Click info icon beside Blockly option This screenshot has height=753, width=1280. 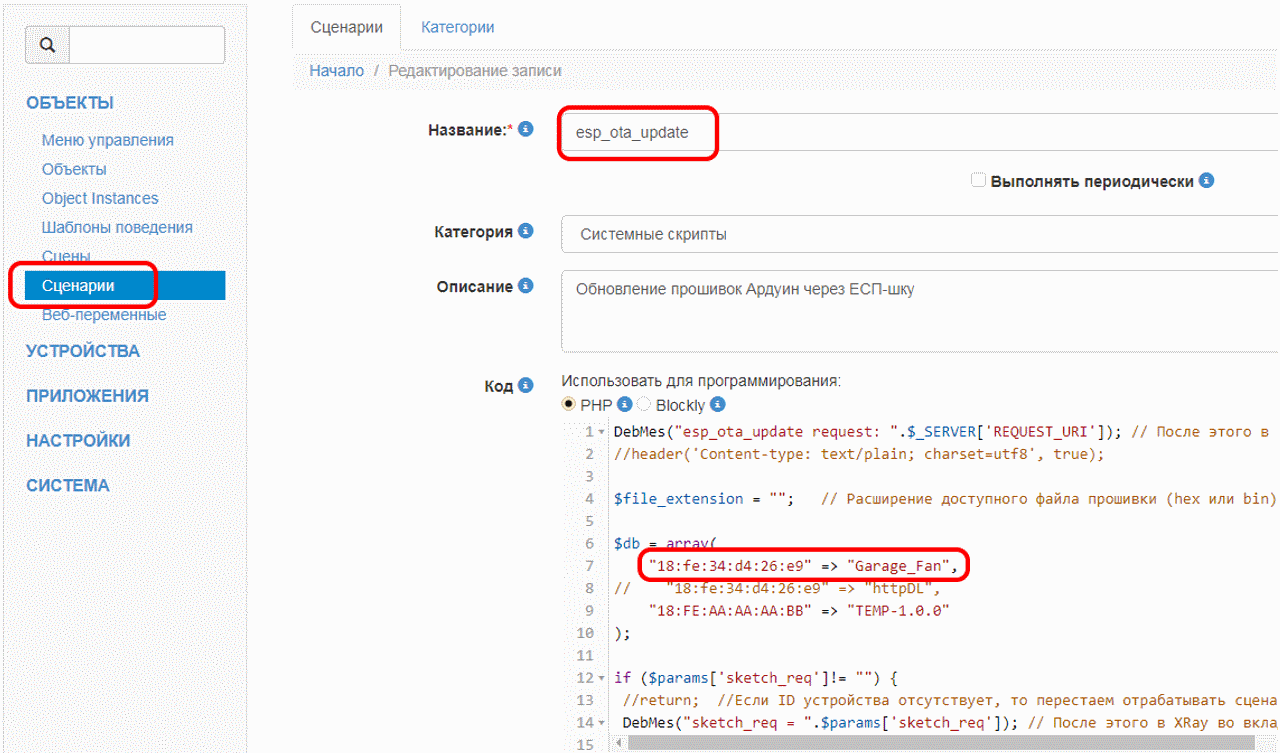point(717,405)
